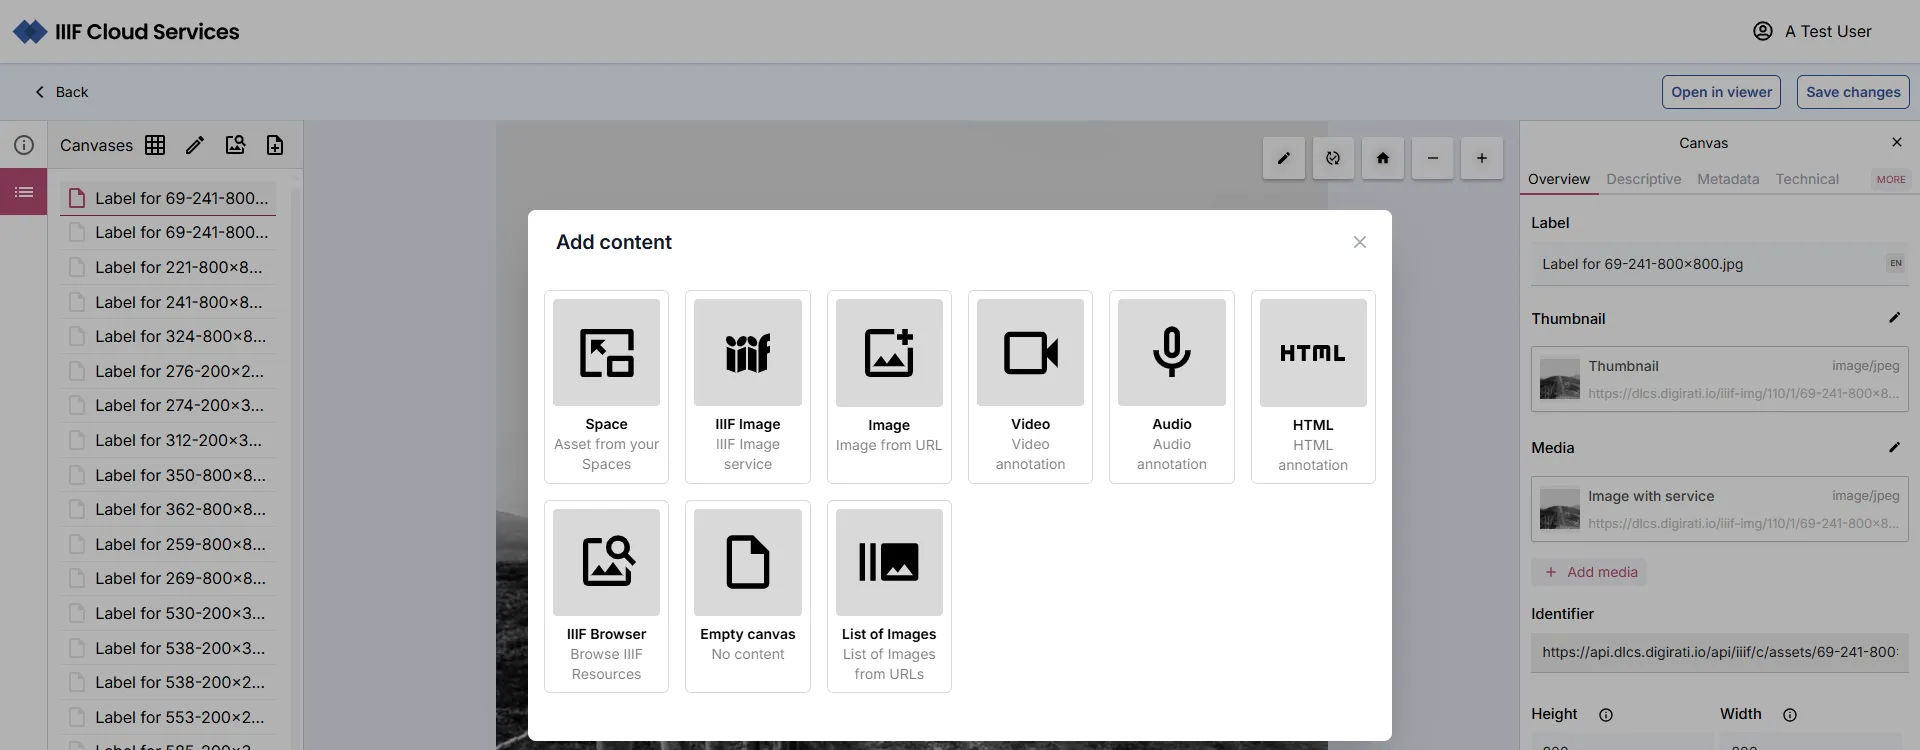The height and width of the screenshot is (750, 1920).
Task: Switch to the Descriptive tab
Action: 1643,179
